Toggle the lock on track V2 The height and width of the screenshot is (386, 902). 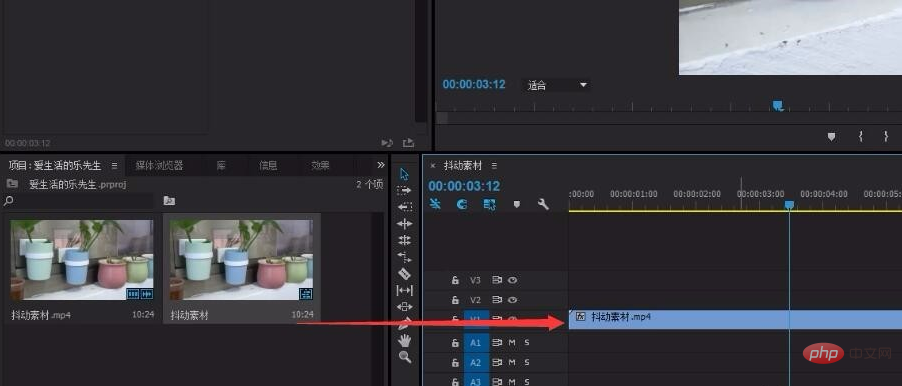pyautogui.click(x=455, y=300)
